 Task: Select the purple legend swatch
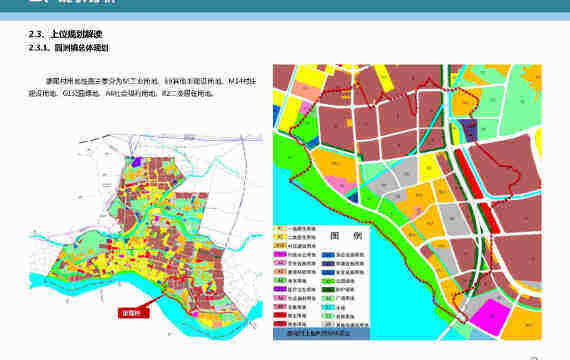[x=280, y=289]
